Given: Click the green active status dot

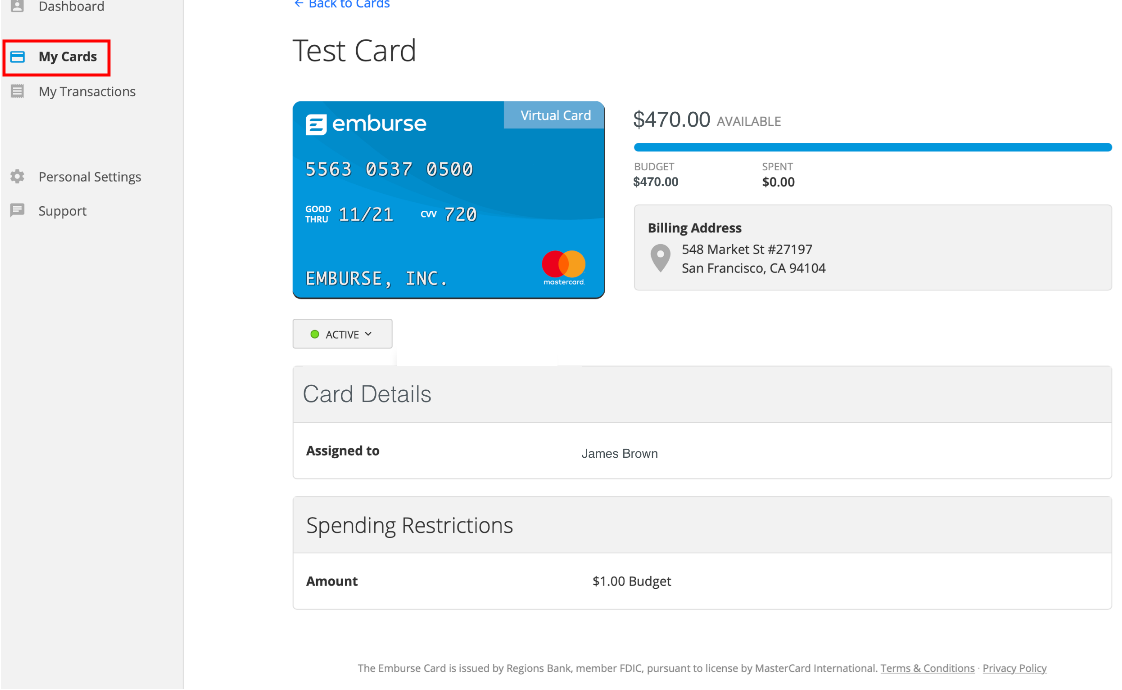Looking at the screenshot, I should pos(315,334).
